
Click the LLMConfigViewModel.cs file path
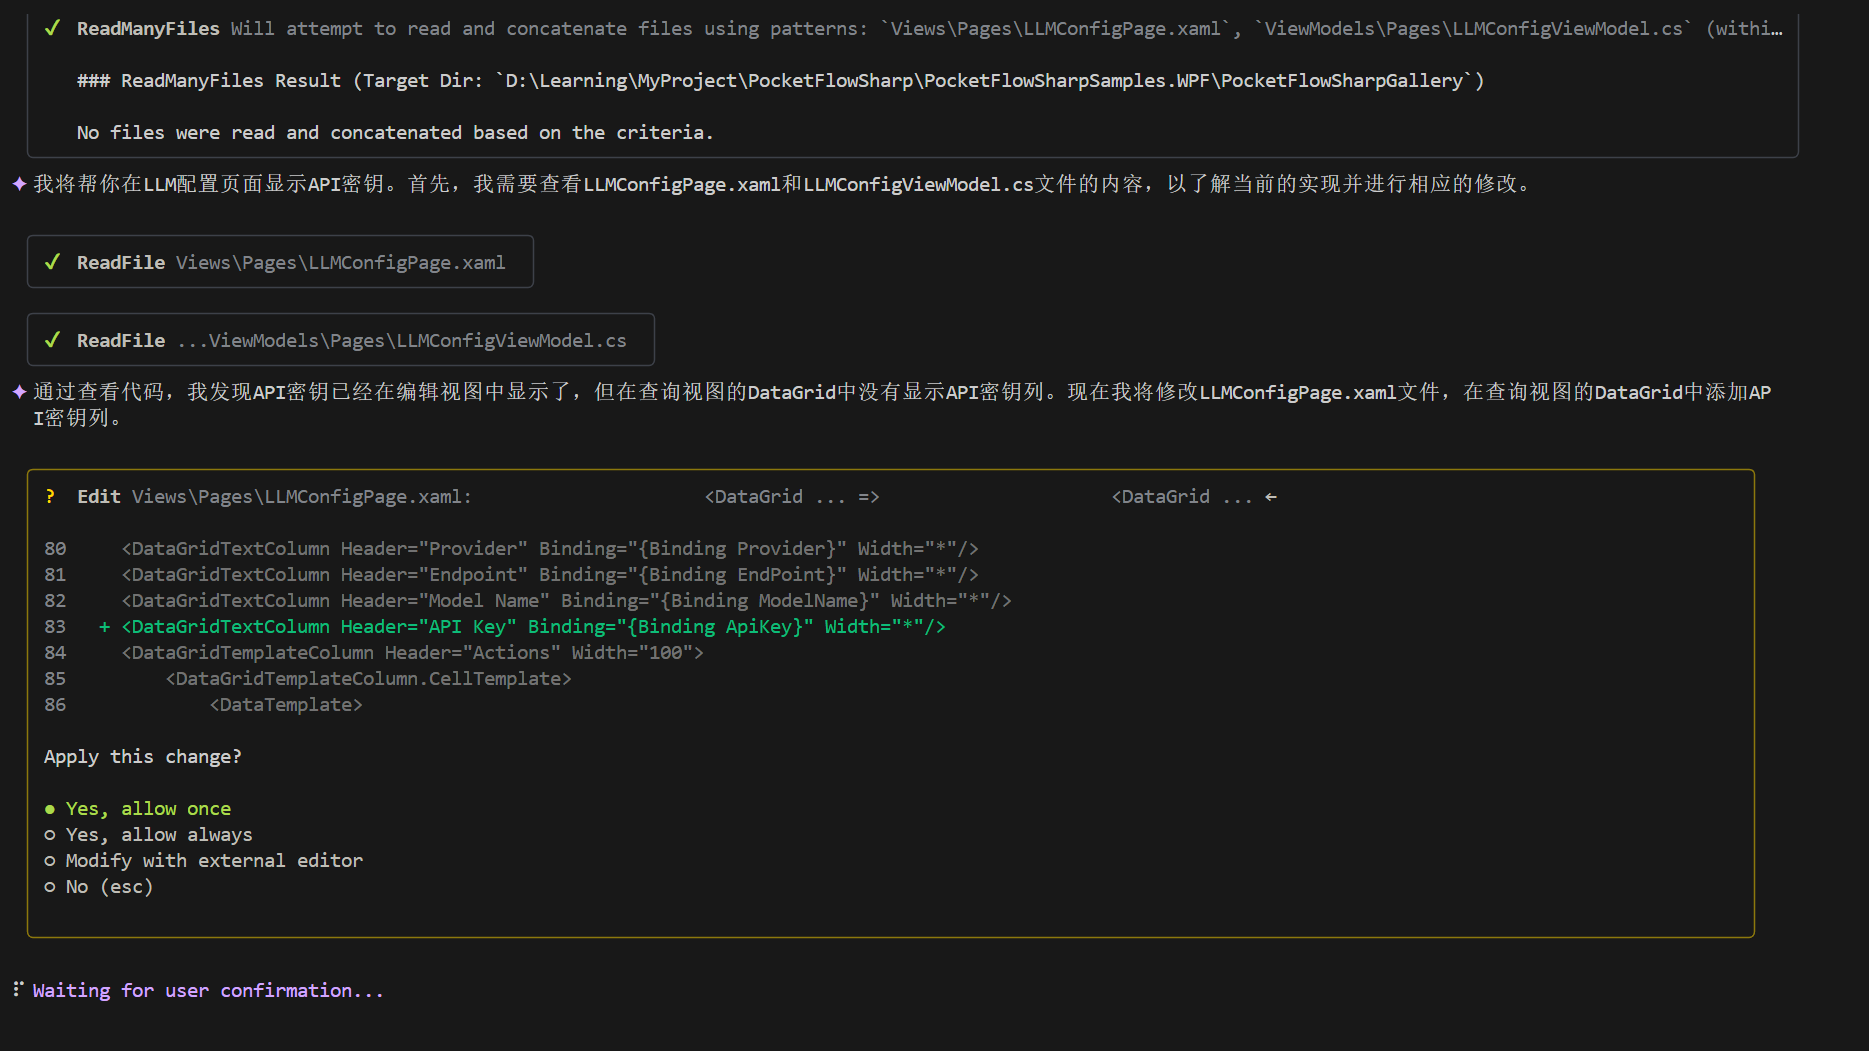pos(402,340)
